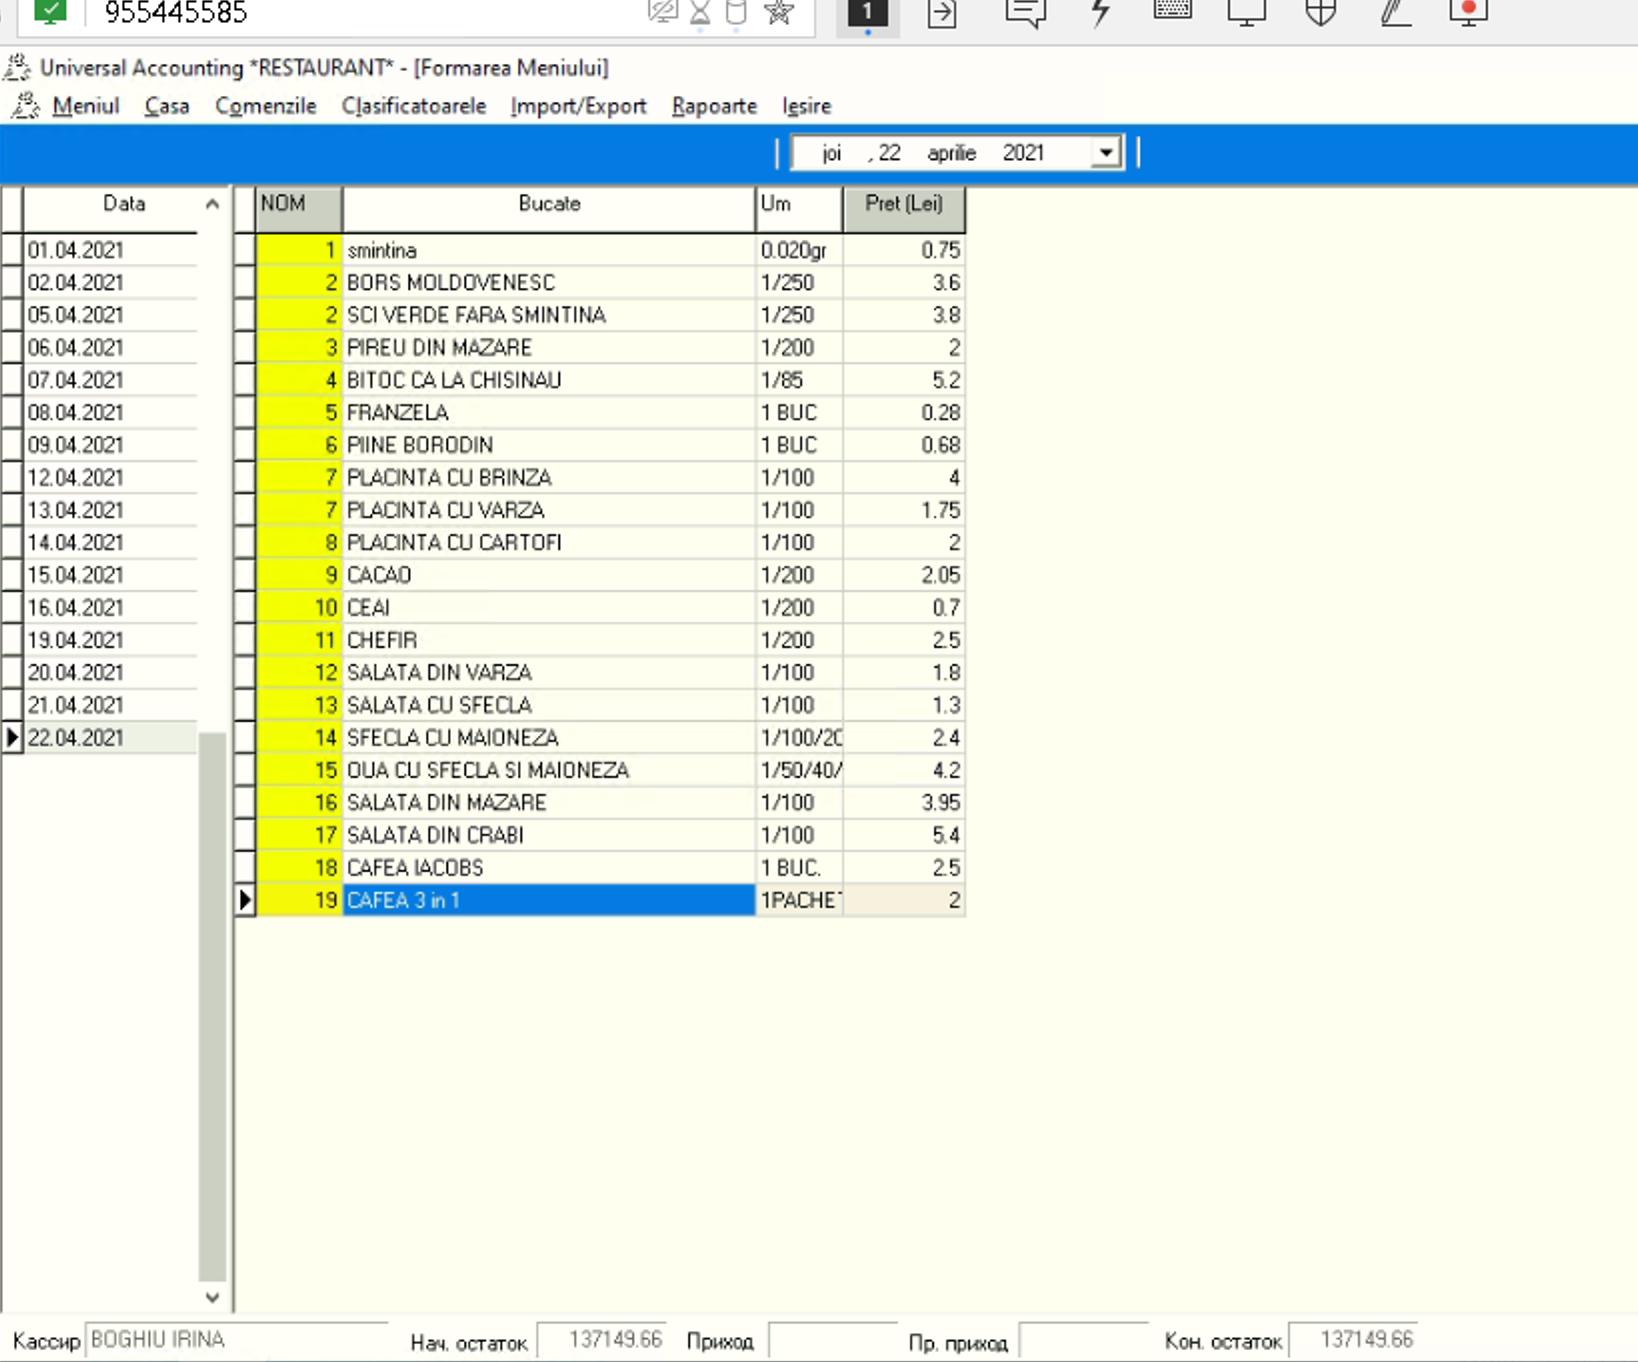Click the file transfer arrow icon
The image size is (1638, 1362).
[942, 13]
